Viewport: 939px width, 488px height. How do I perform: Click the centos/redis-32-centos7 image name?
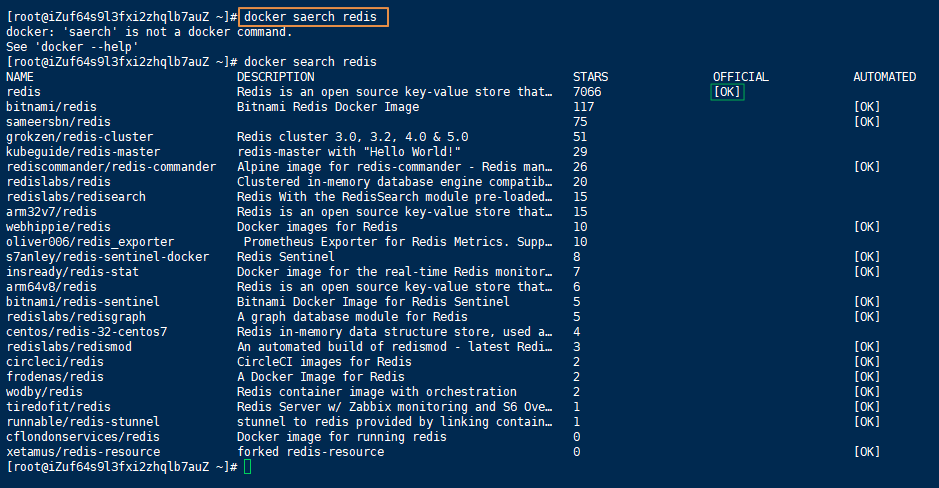(x=87, y=332)
